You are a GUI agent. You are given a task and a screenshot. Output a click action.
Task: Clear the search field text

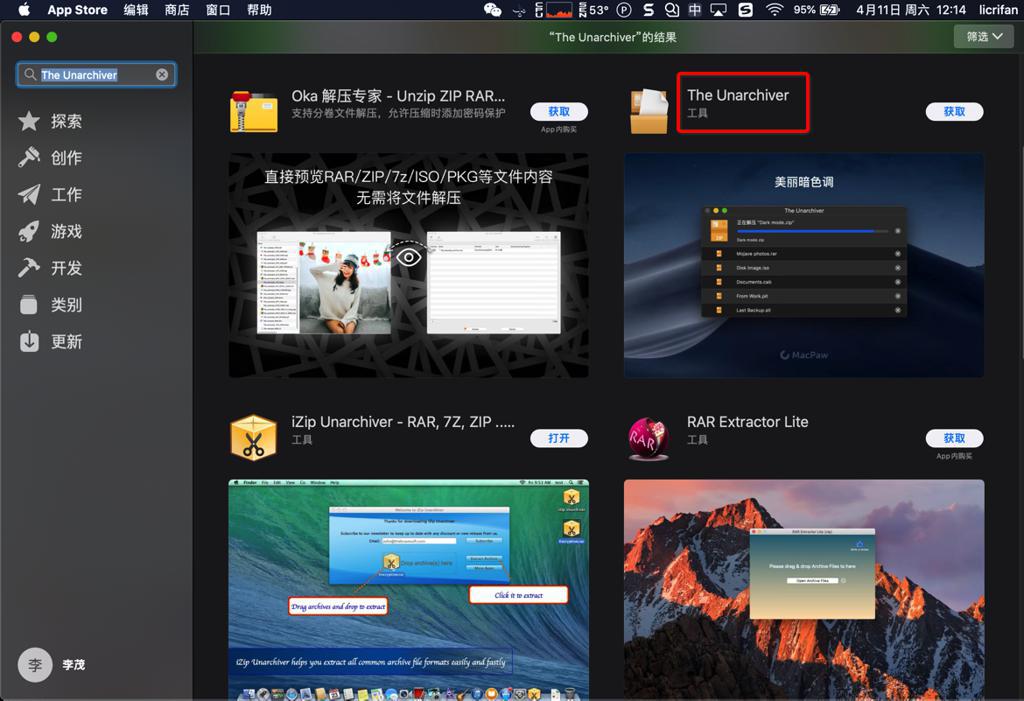tap(162, 74)
